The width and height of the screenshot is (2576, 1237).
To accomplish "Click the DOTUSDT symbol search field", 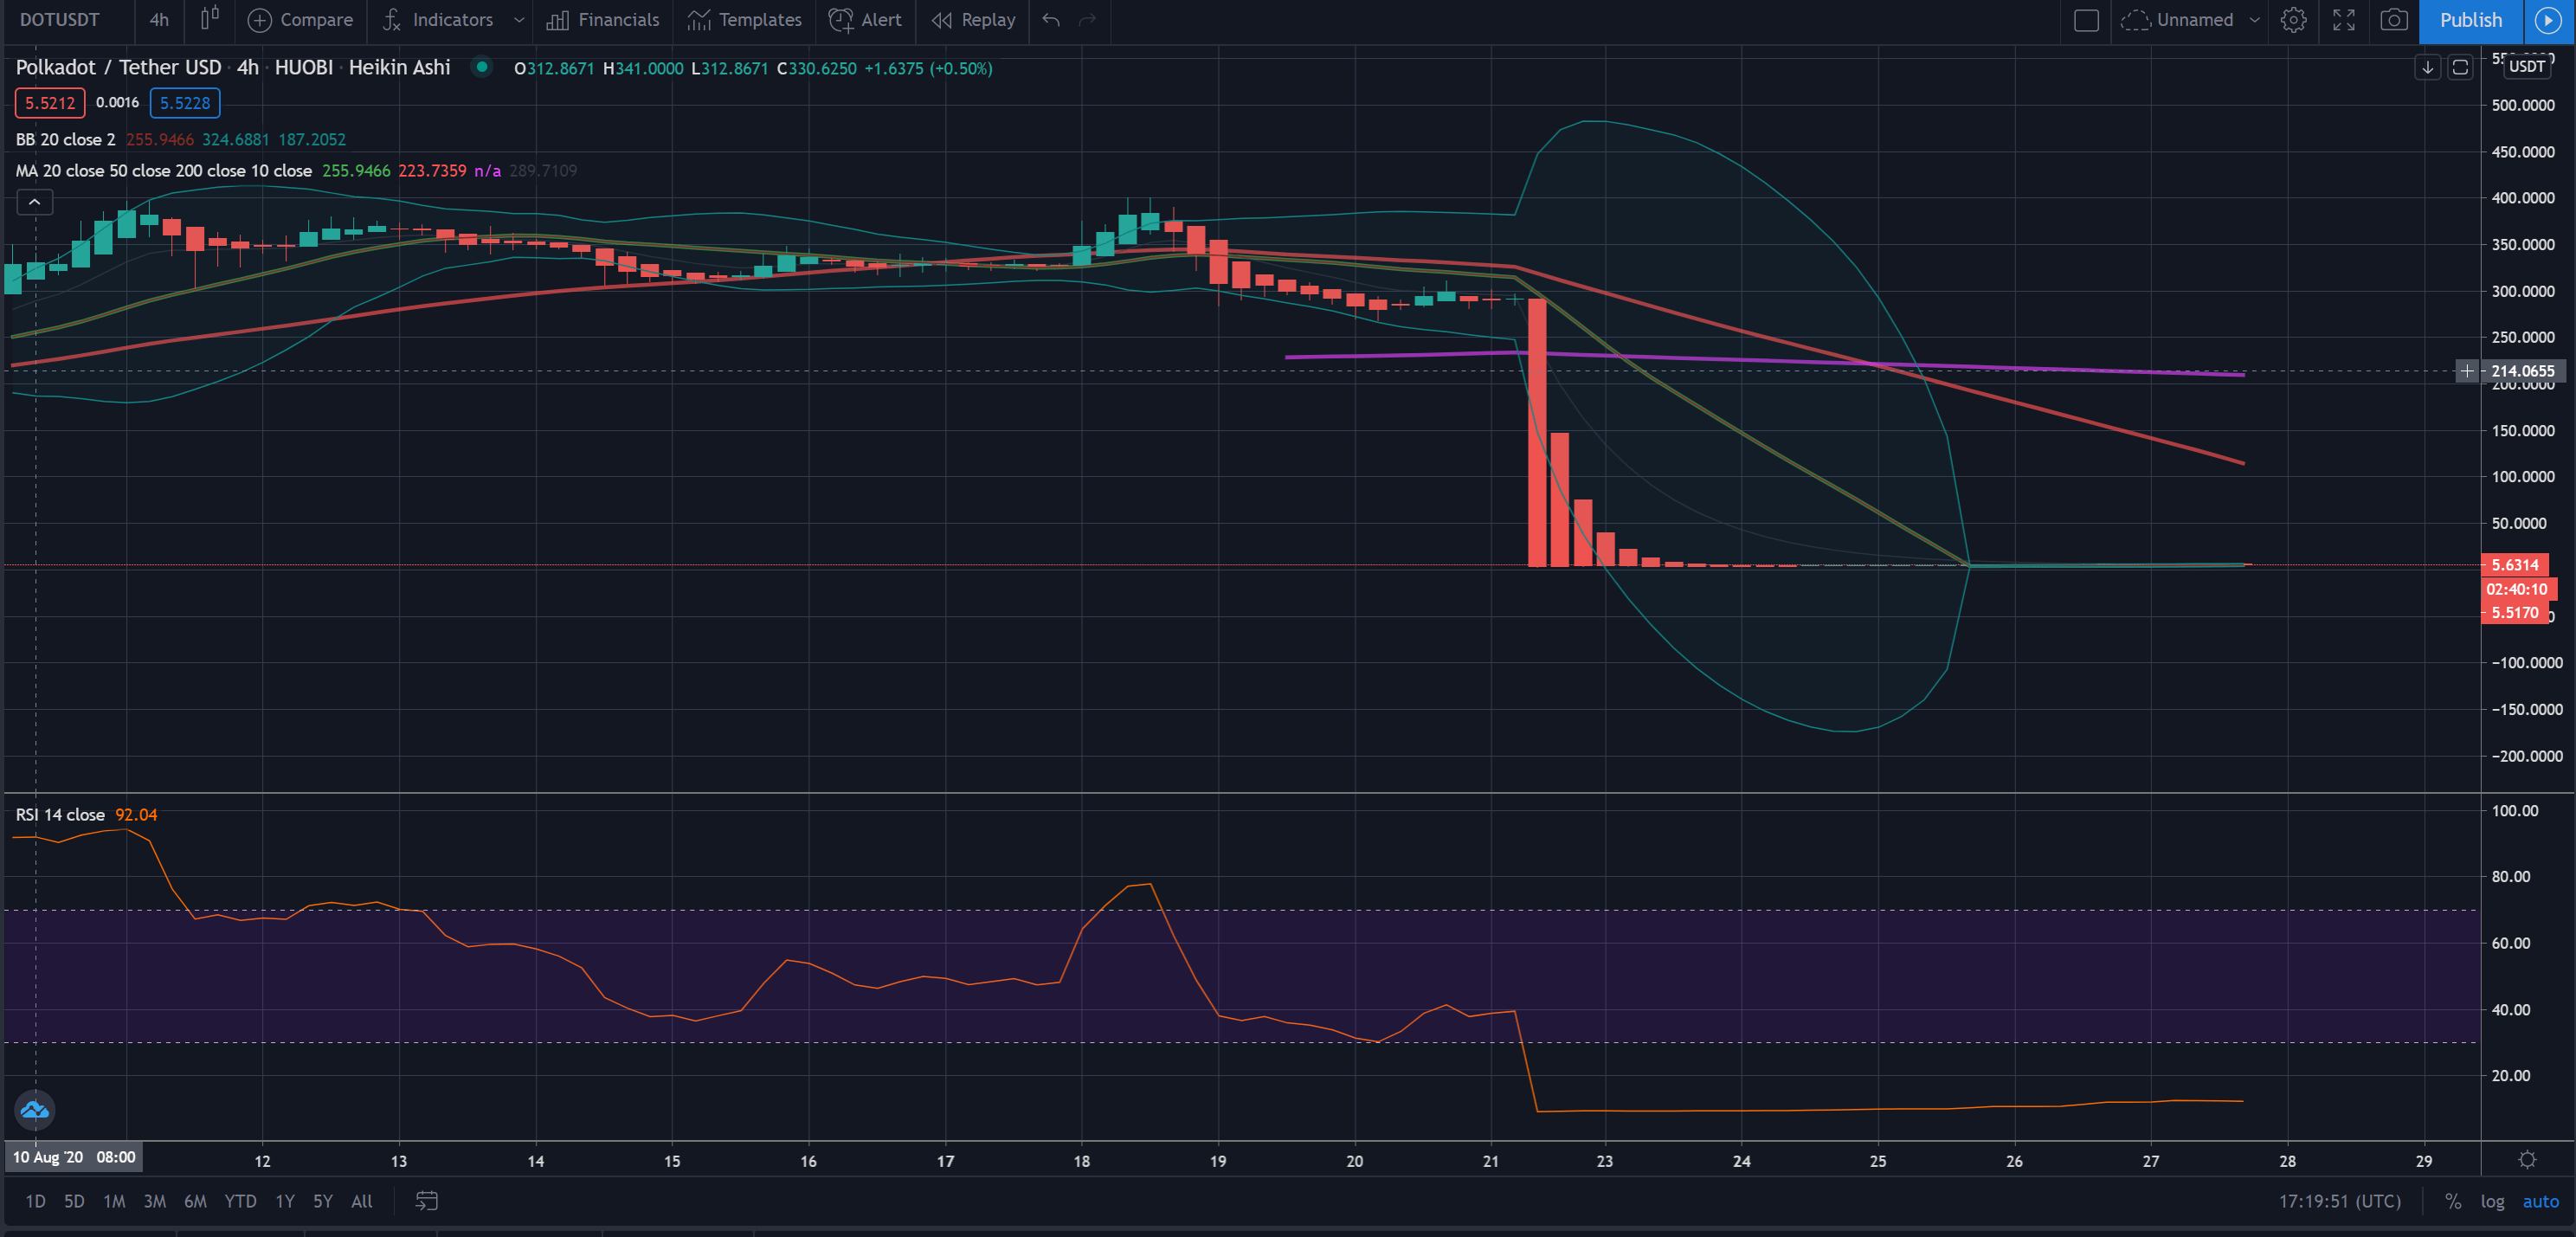I will (x=60, y=19).
